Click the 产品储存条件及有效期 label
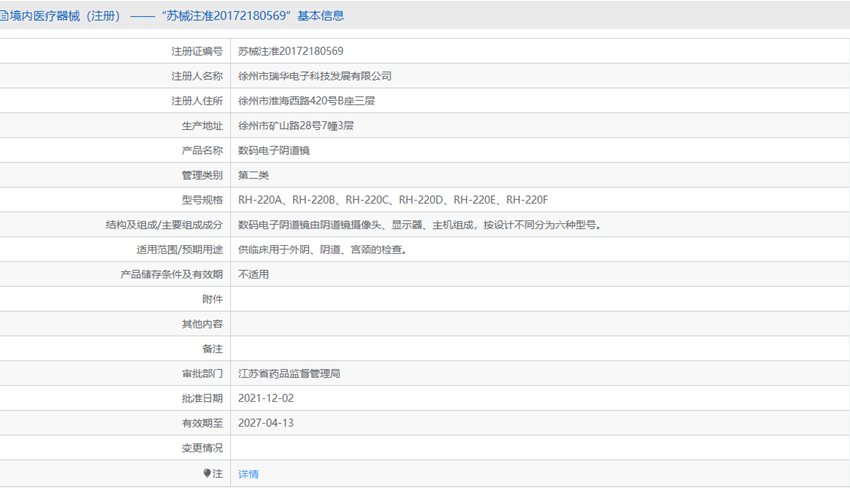The height and width of the screenshot is (490, 850). coord(171,275)
